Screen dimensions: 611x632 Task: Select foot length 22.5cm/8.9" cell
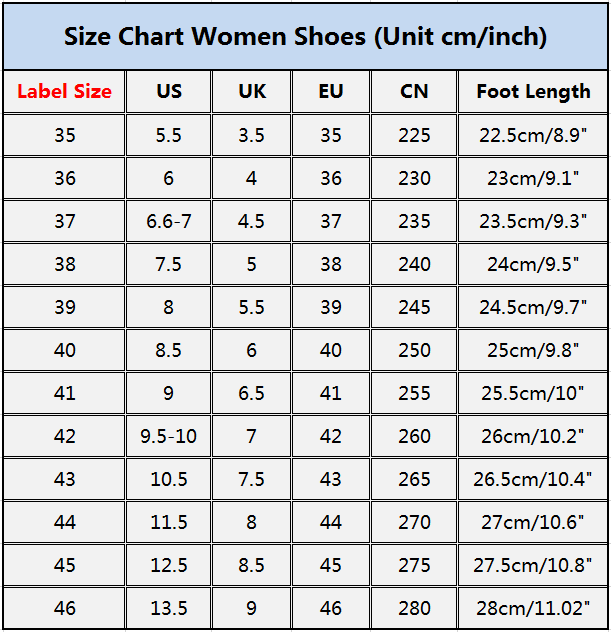533,135
